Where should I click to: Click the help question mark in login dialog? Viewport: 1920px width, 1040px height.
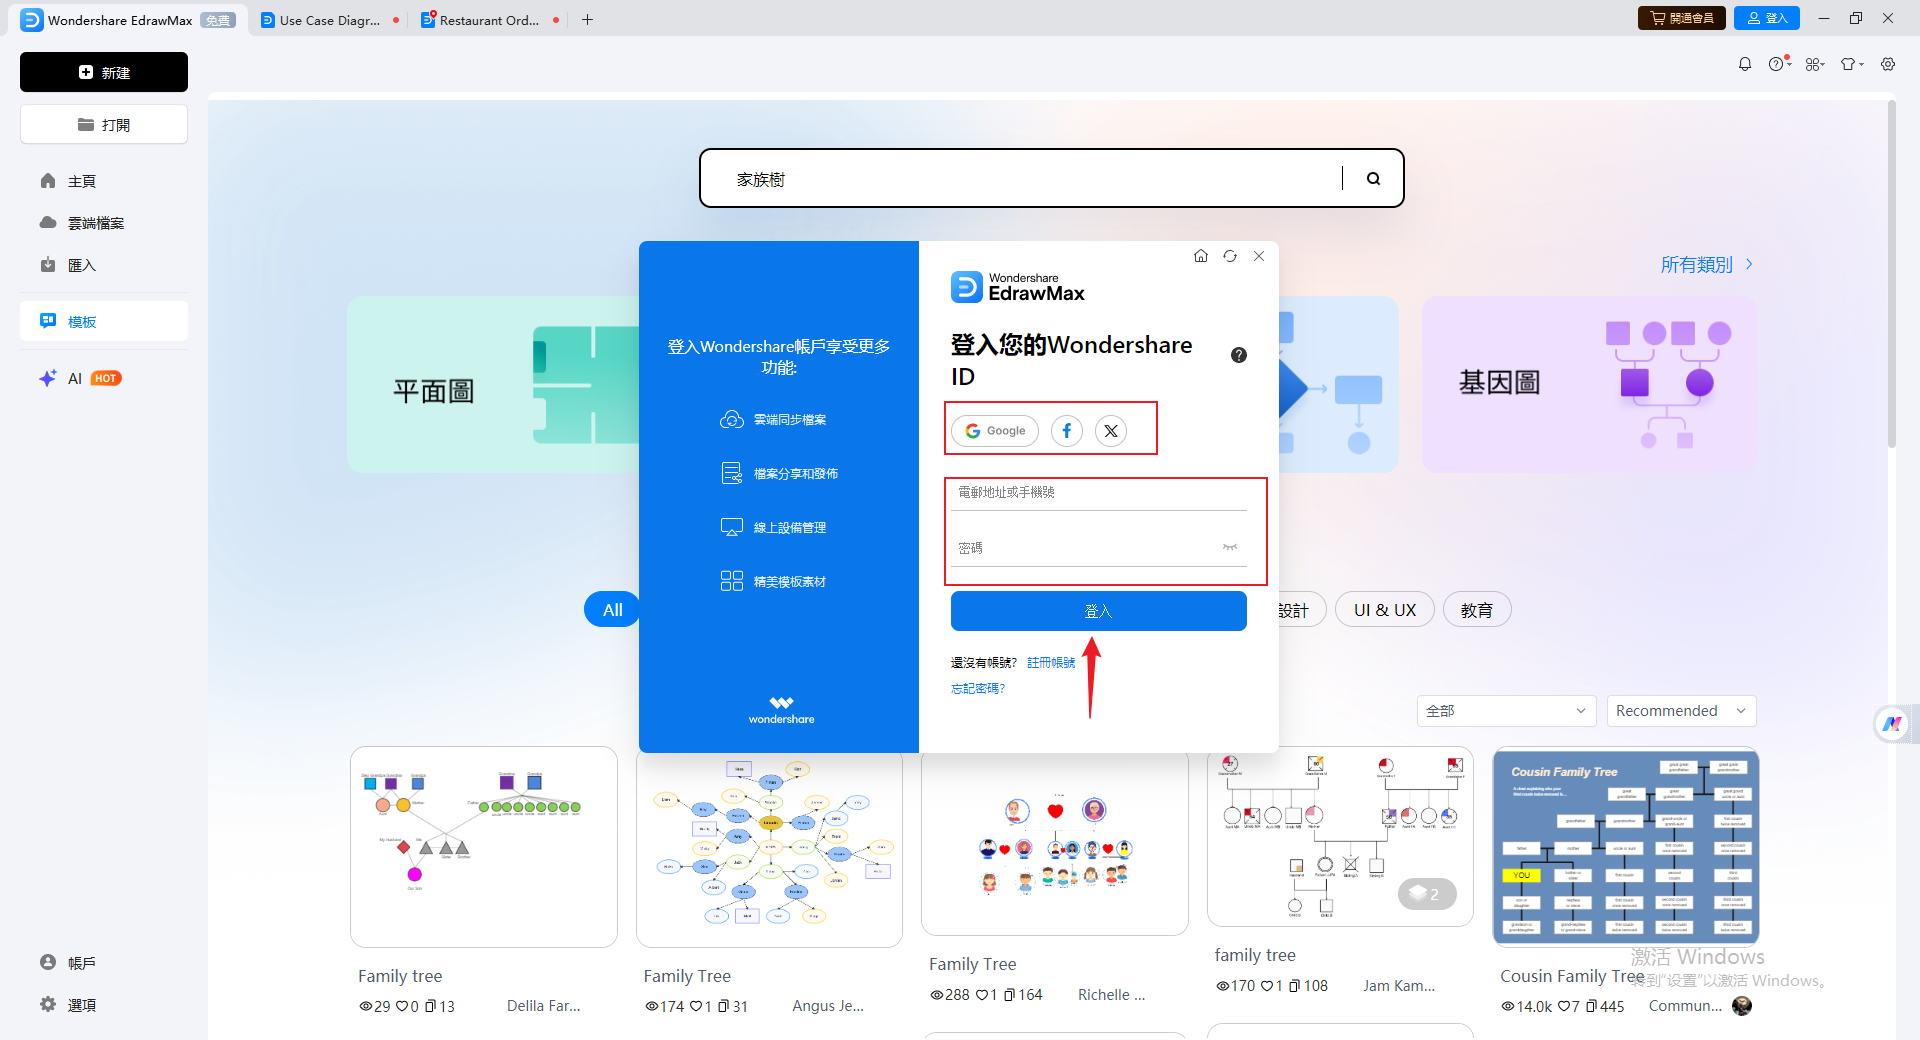click(x=1239, y=355)
